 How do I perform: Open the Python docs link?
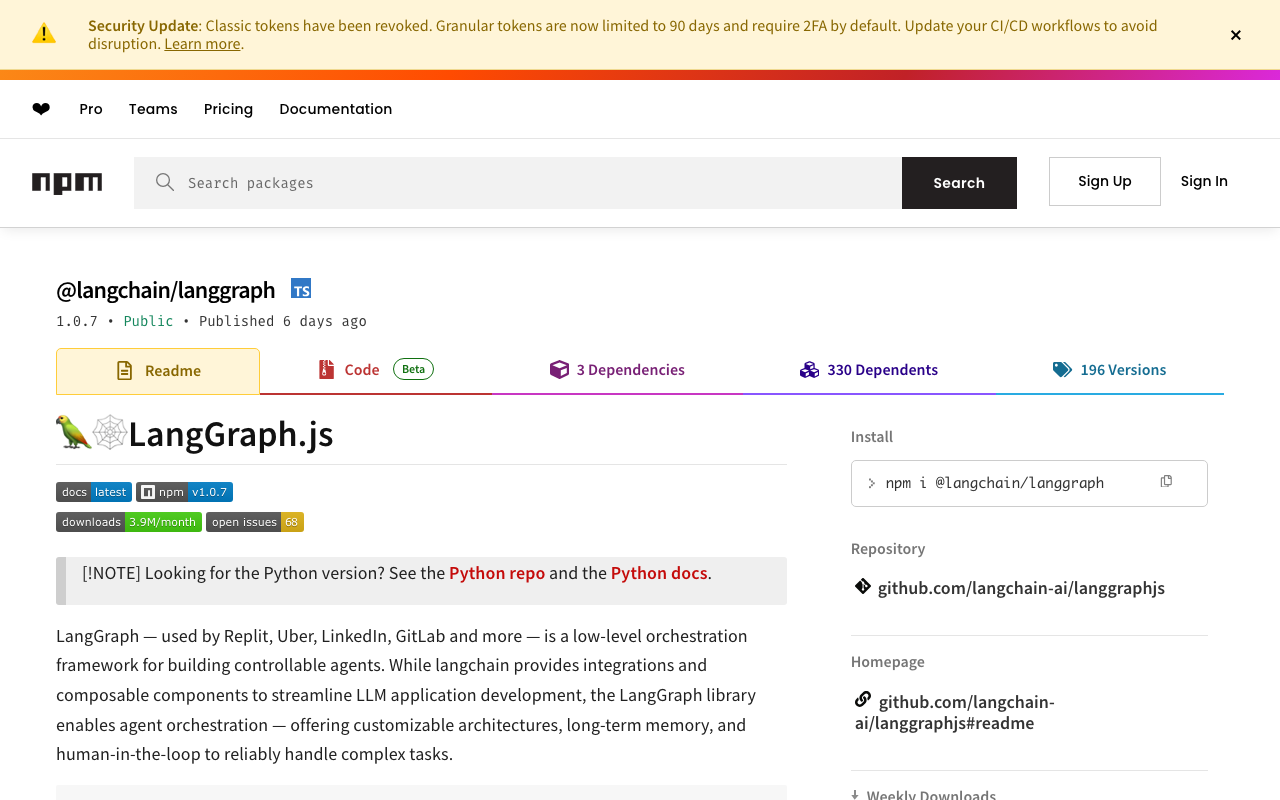tap(659, 573)
